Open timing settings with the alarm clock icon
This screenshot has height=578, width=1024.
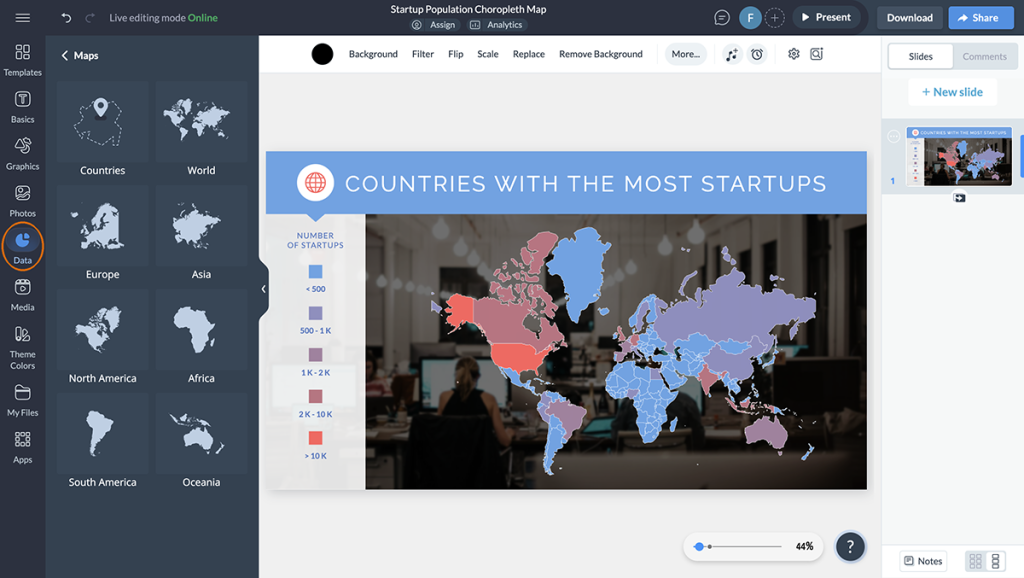757,54
